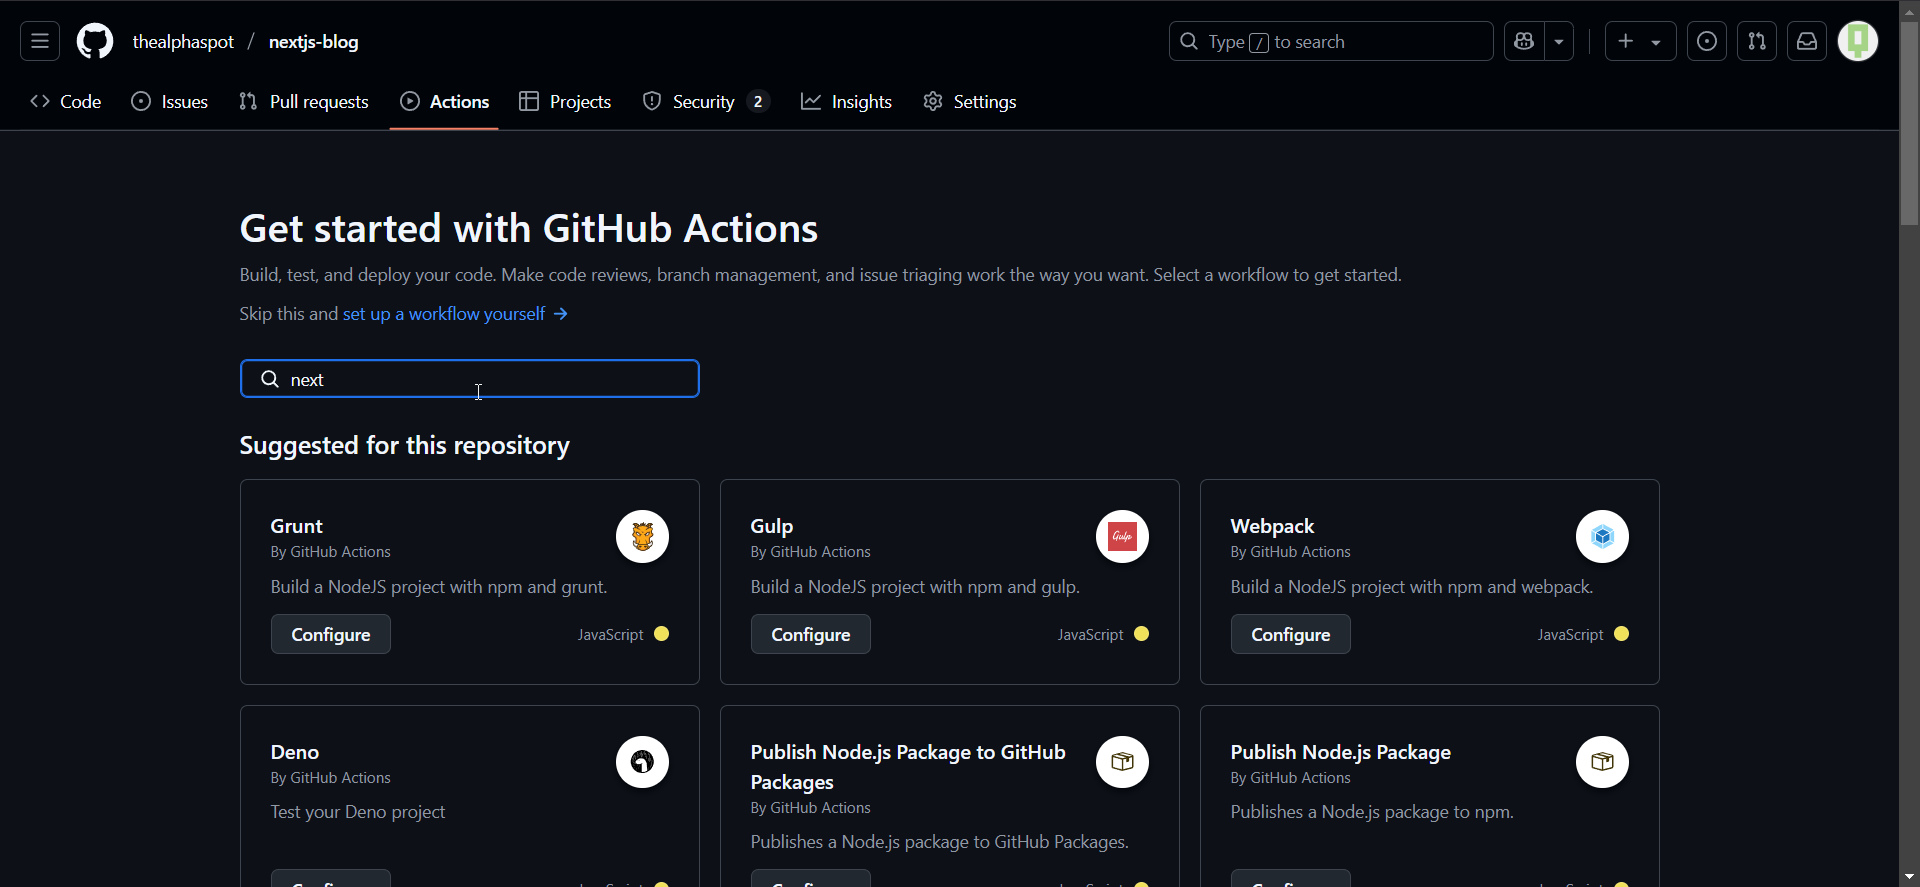Click the Deno logo icon

tap(642, 762)
